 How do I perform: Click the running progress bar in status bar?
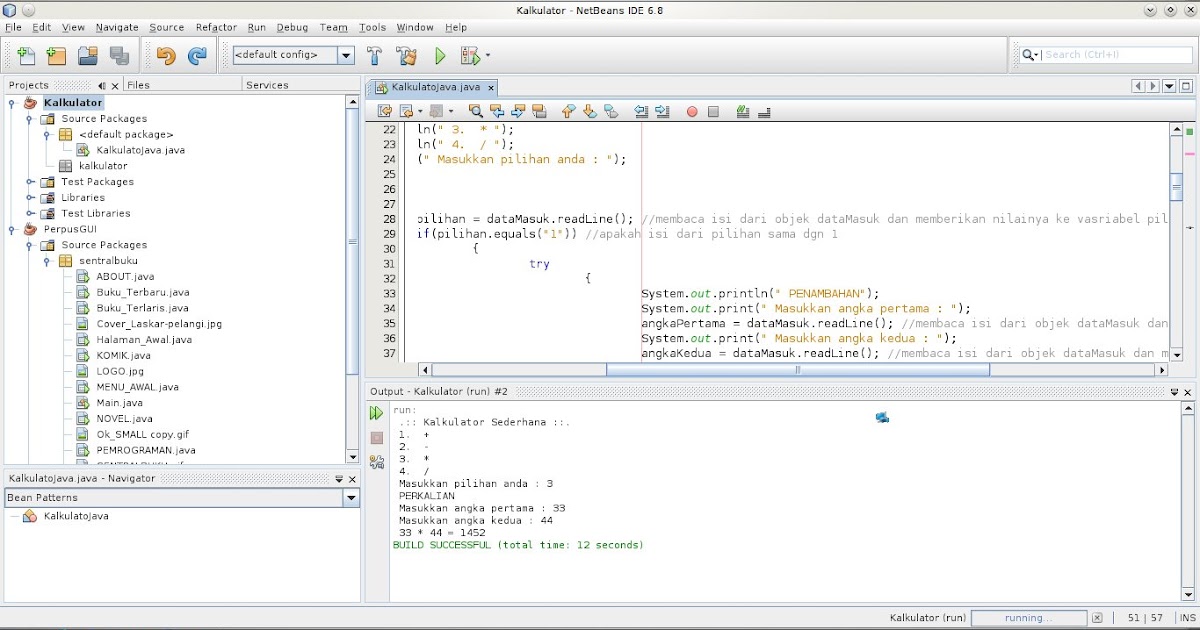[1029, 618]
